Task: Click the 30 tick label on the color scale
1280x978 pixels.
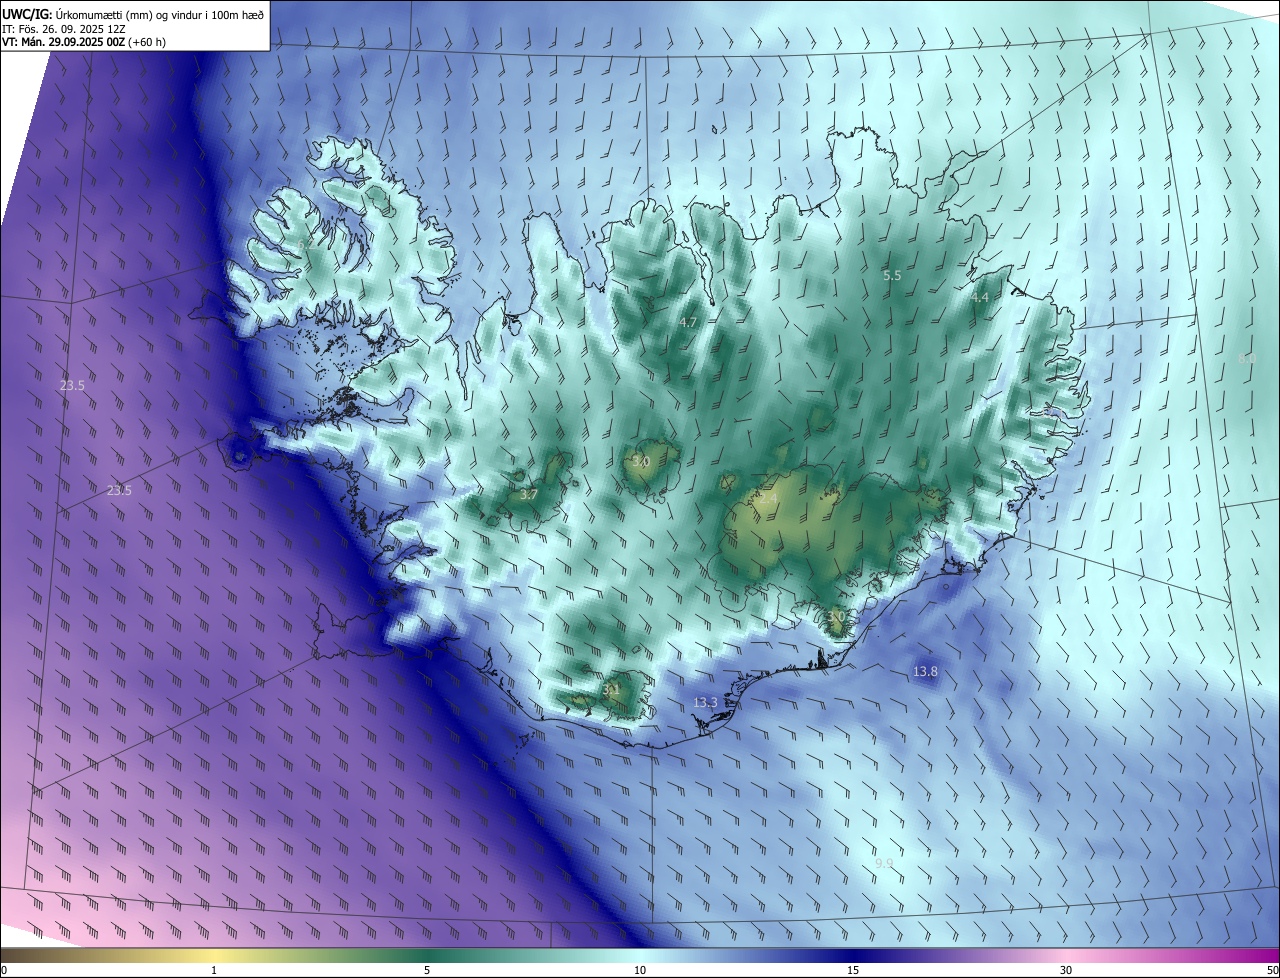Action: click(1066, 970)
